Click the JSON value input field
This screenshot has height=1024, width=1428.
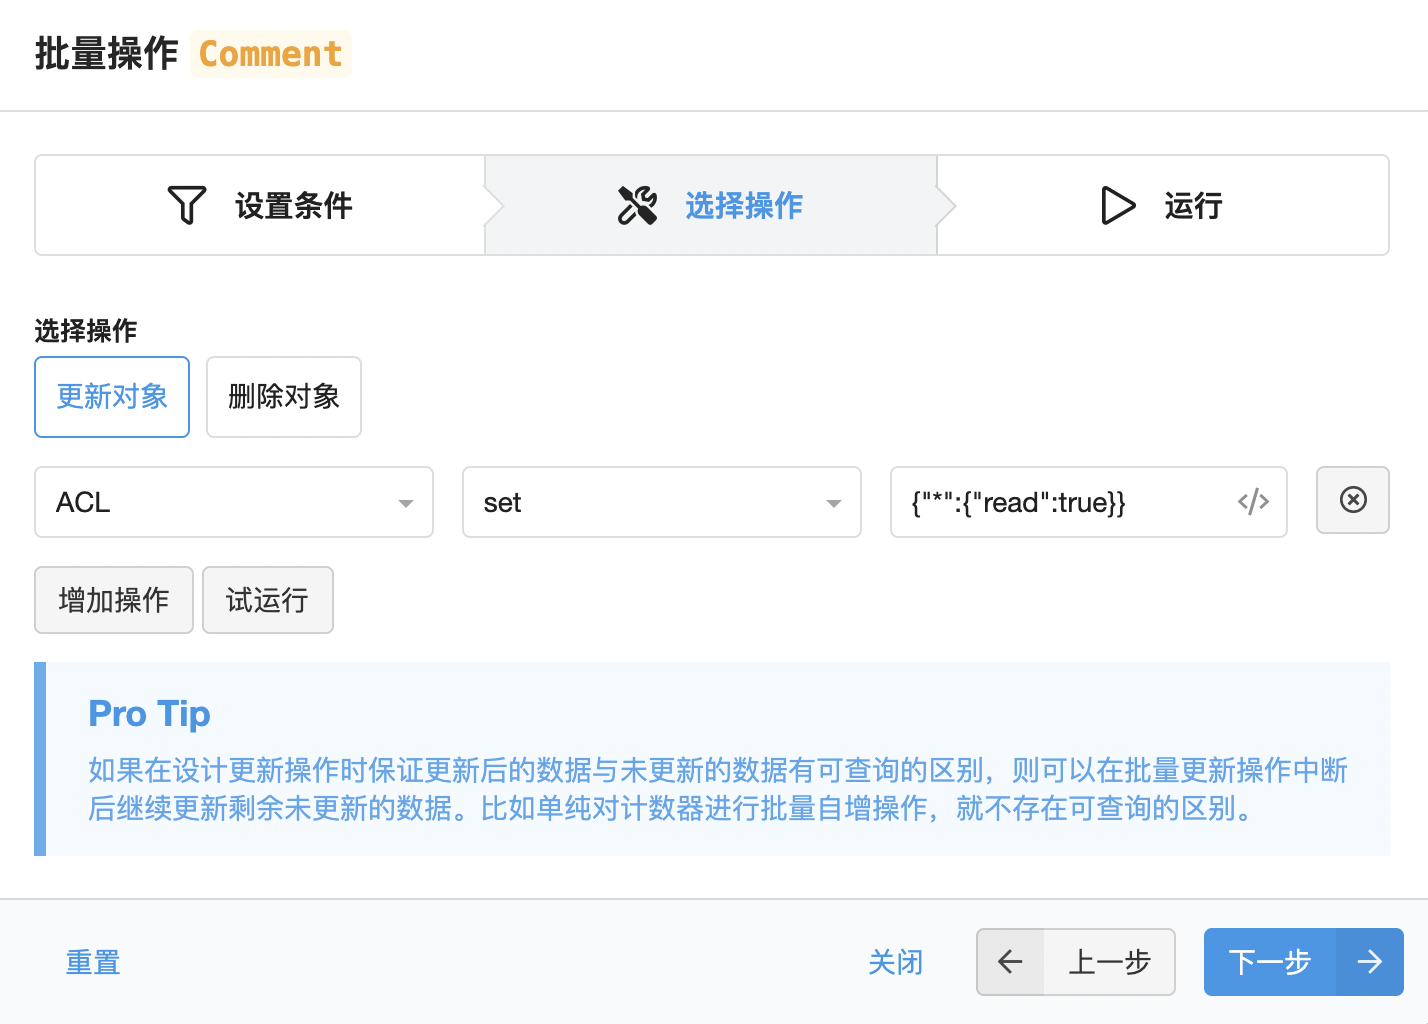point(1060,502)
